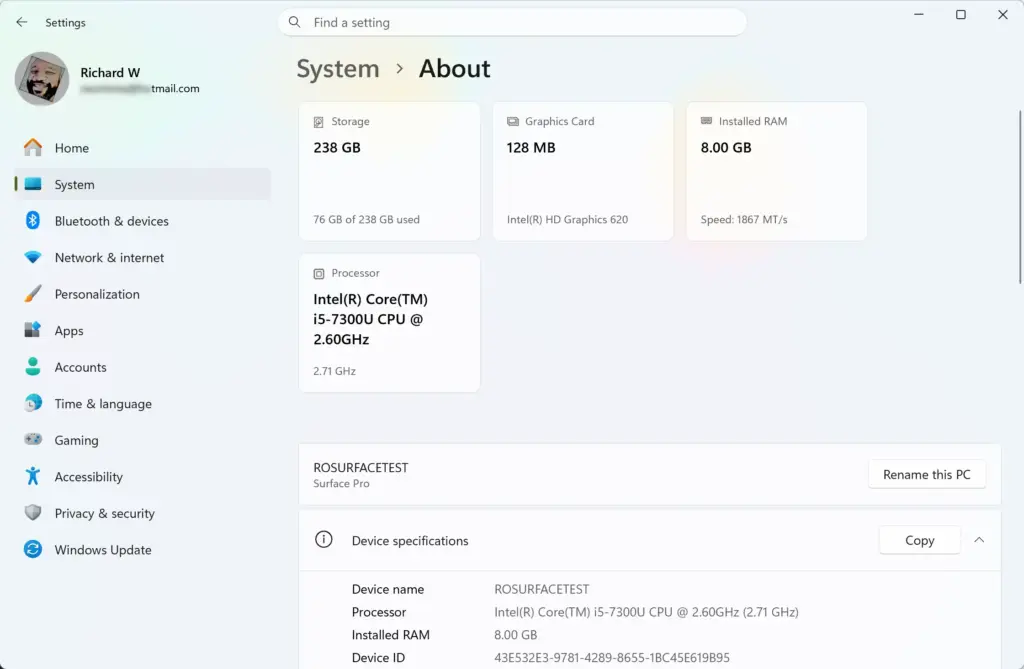This screenshot has width=1024, height=669.
Task: Click the Network wifi icon in sidebar
Action: click(33, 257)
